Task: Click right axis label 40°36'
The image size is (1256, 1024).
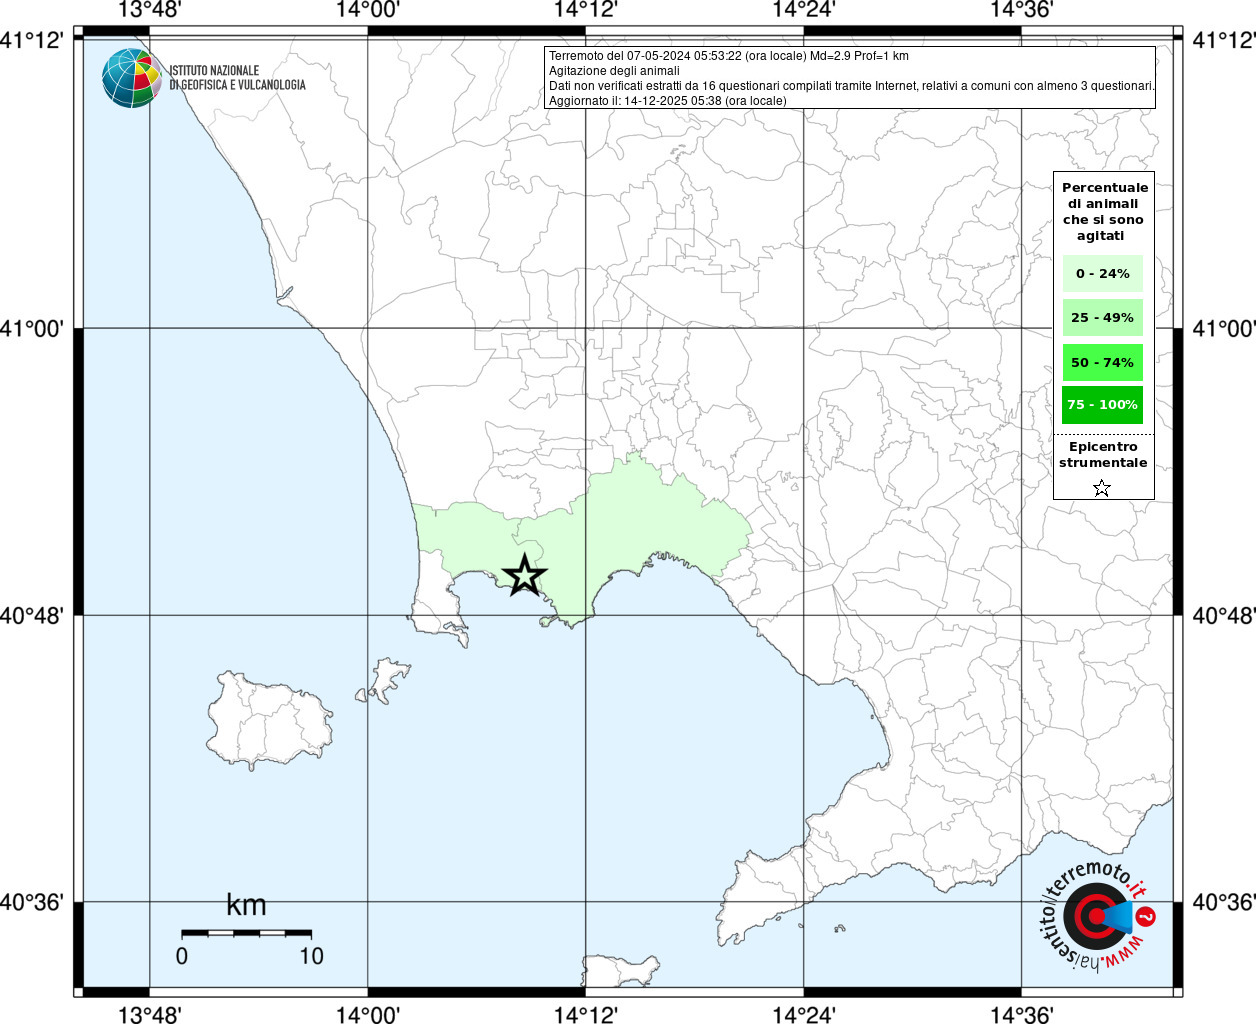Action: 1223,902
